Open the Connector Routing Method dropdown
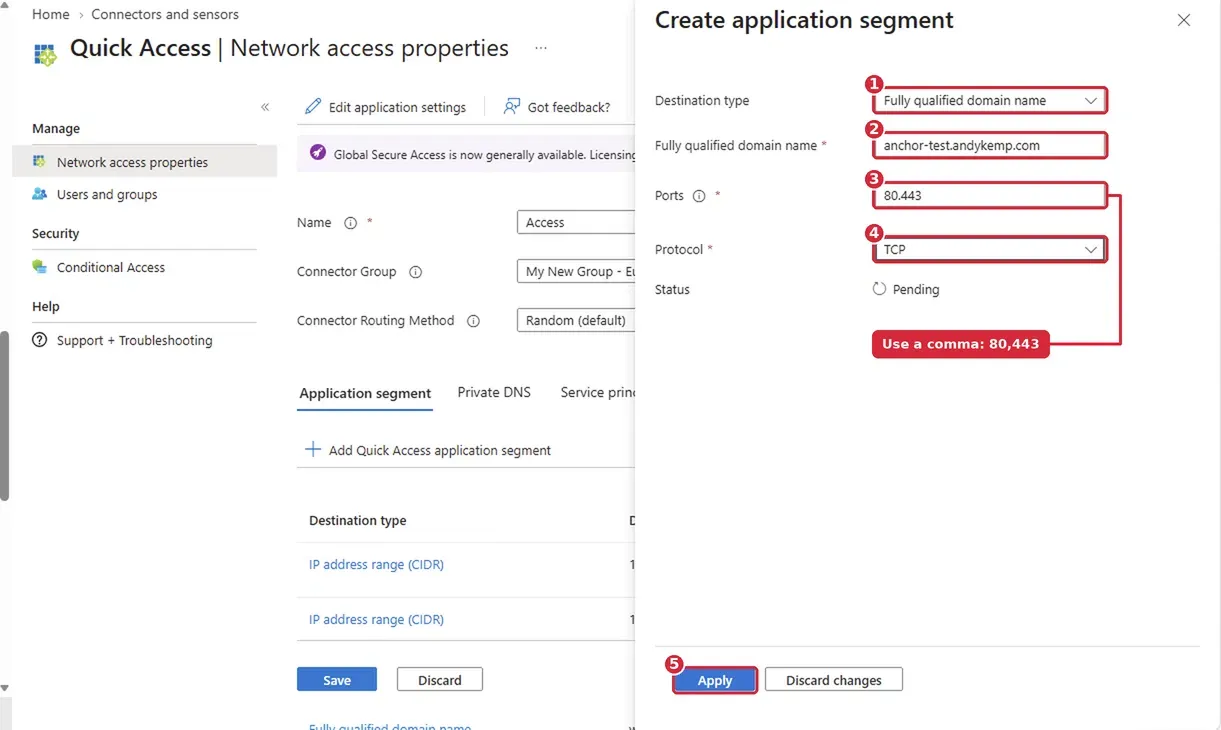Viewport: 1221px width, 730px height. click(576, 321)
